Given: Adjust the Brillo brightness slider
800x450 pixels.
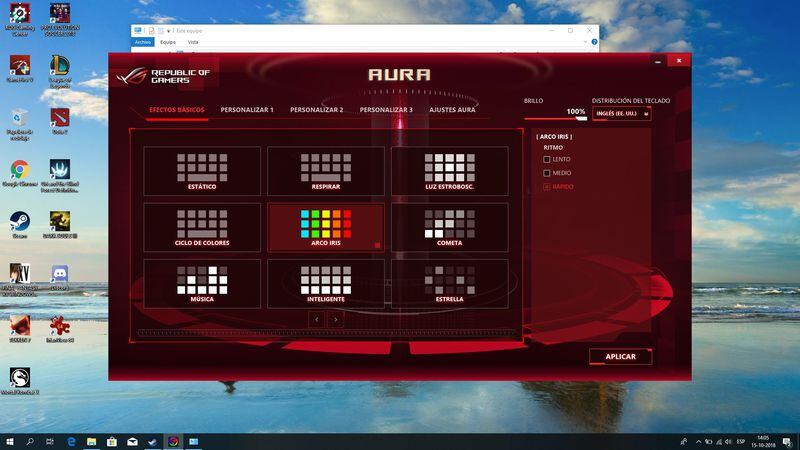Looking at the screenshot, I should click(555, 118).
